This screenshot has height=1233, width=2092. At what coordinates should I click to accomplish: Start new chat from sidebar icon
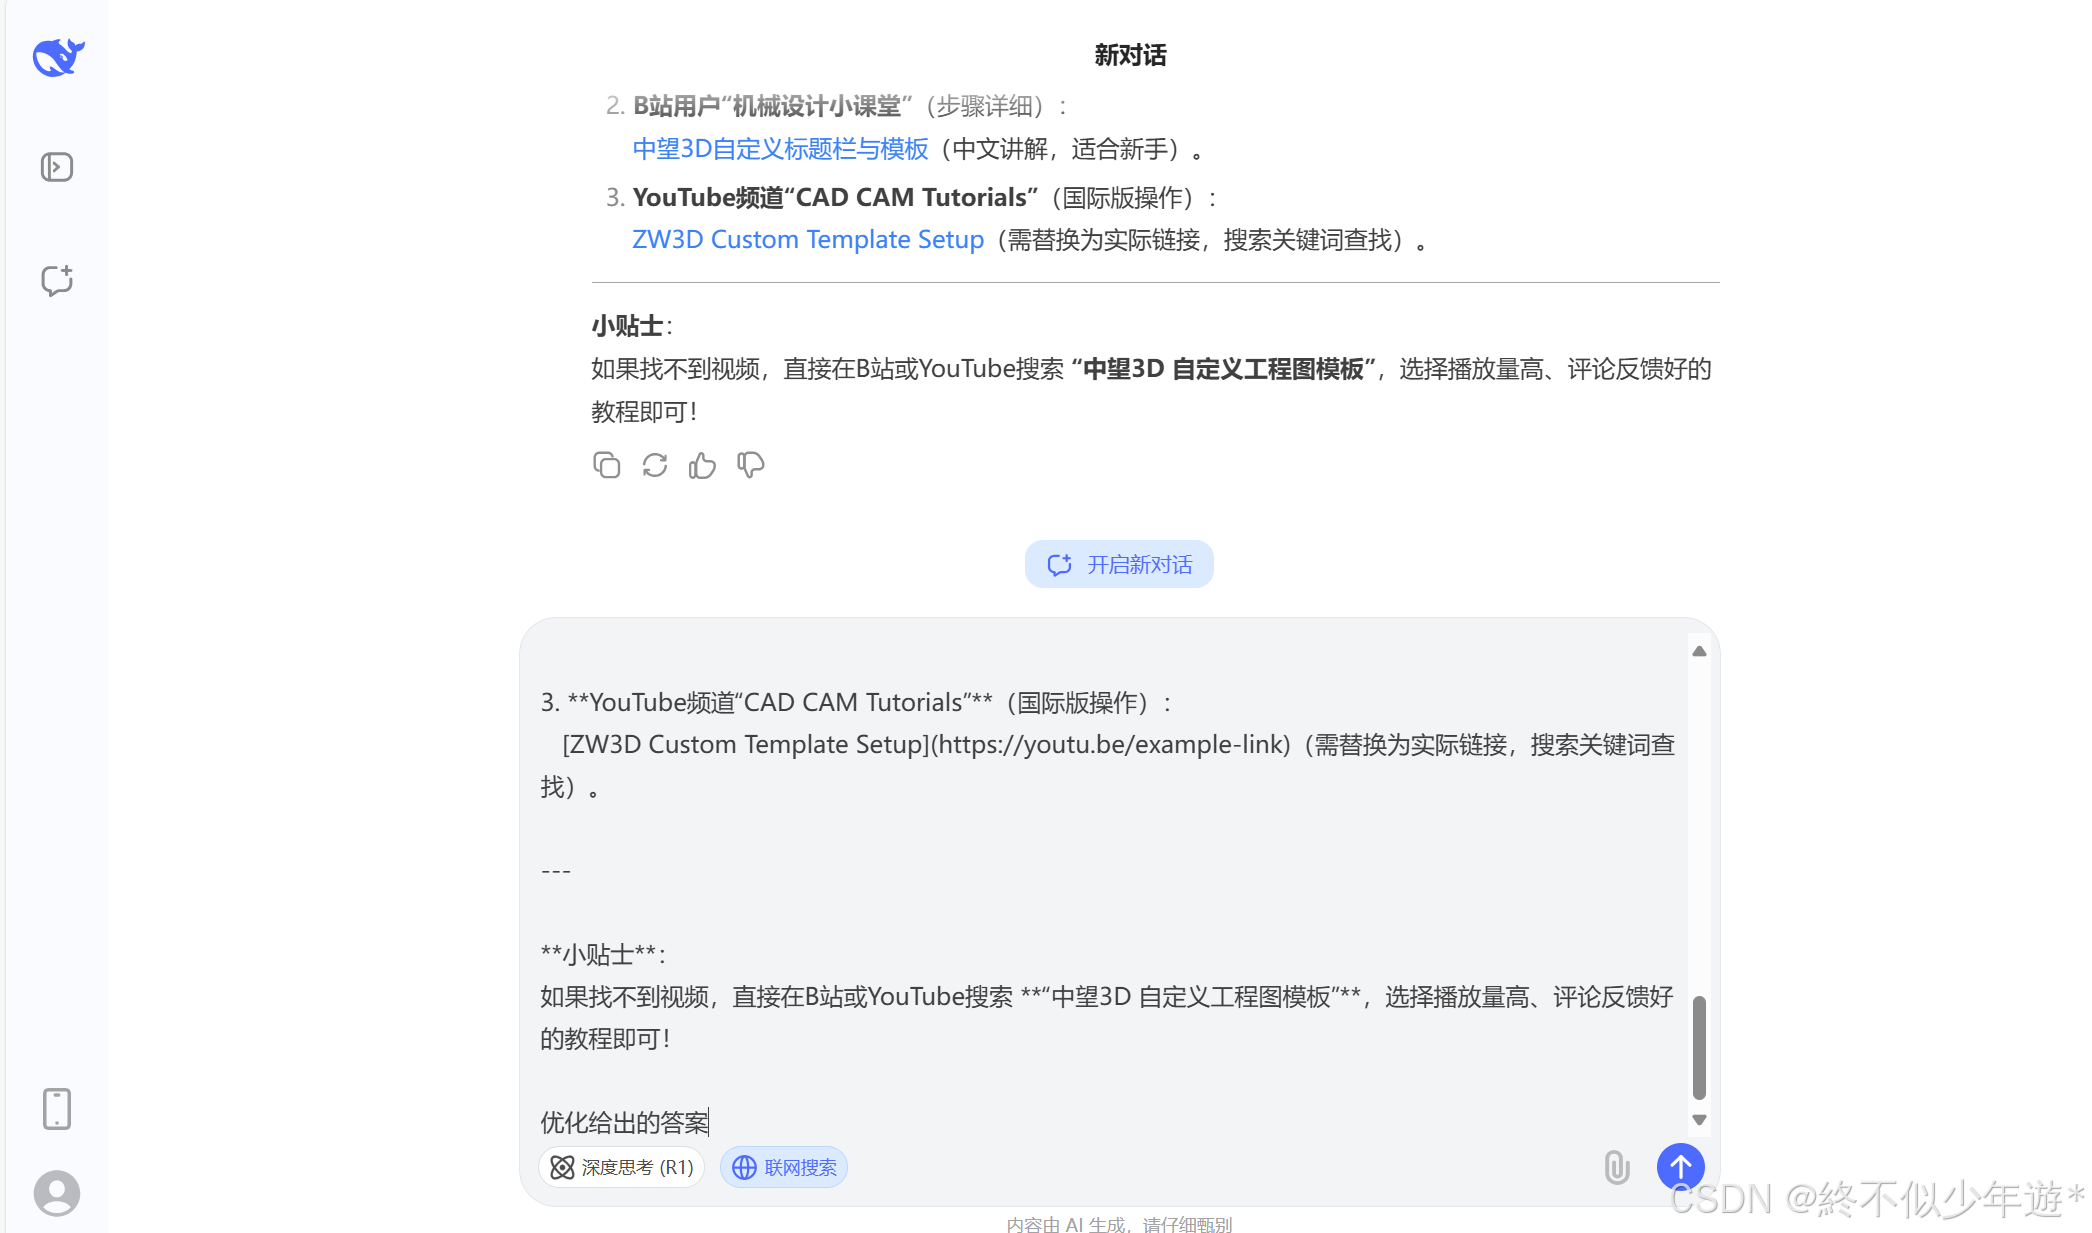(57, 280)
